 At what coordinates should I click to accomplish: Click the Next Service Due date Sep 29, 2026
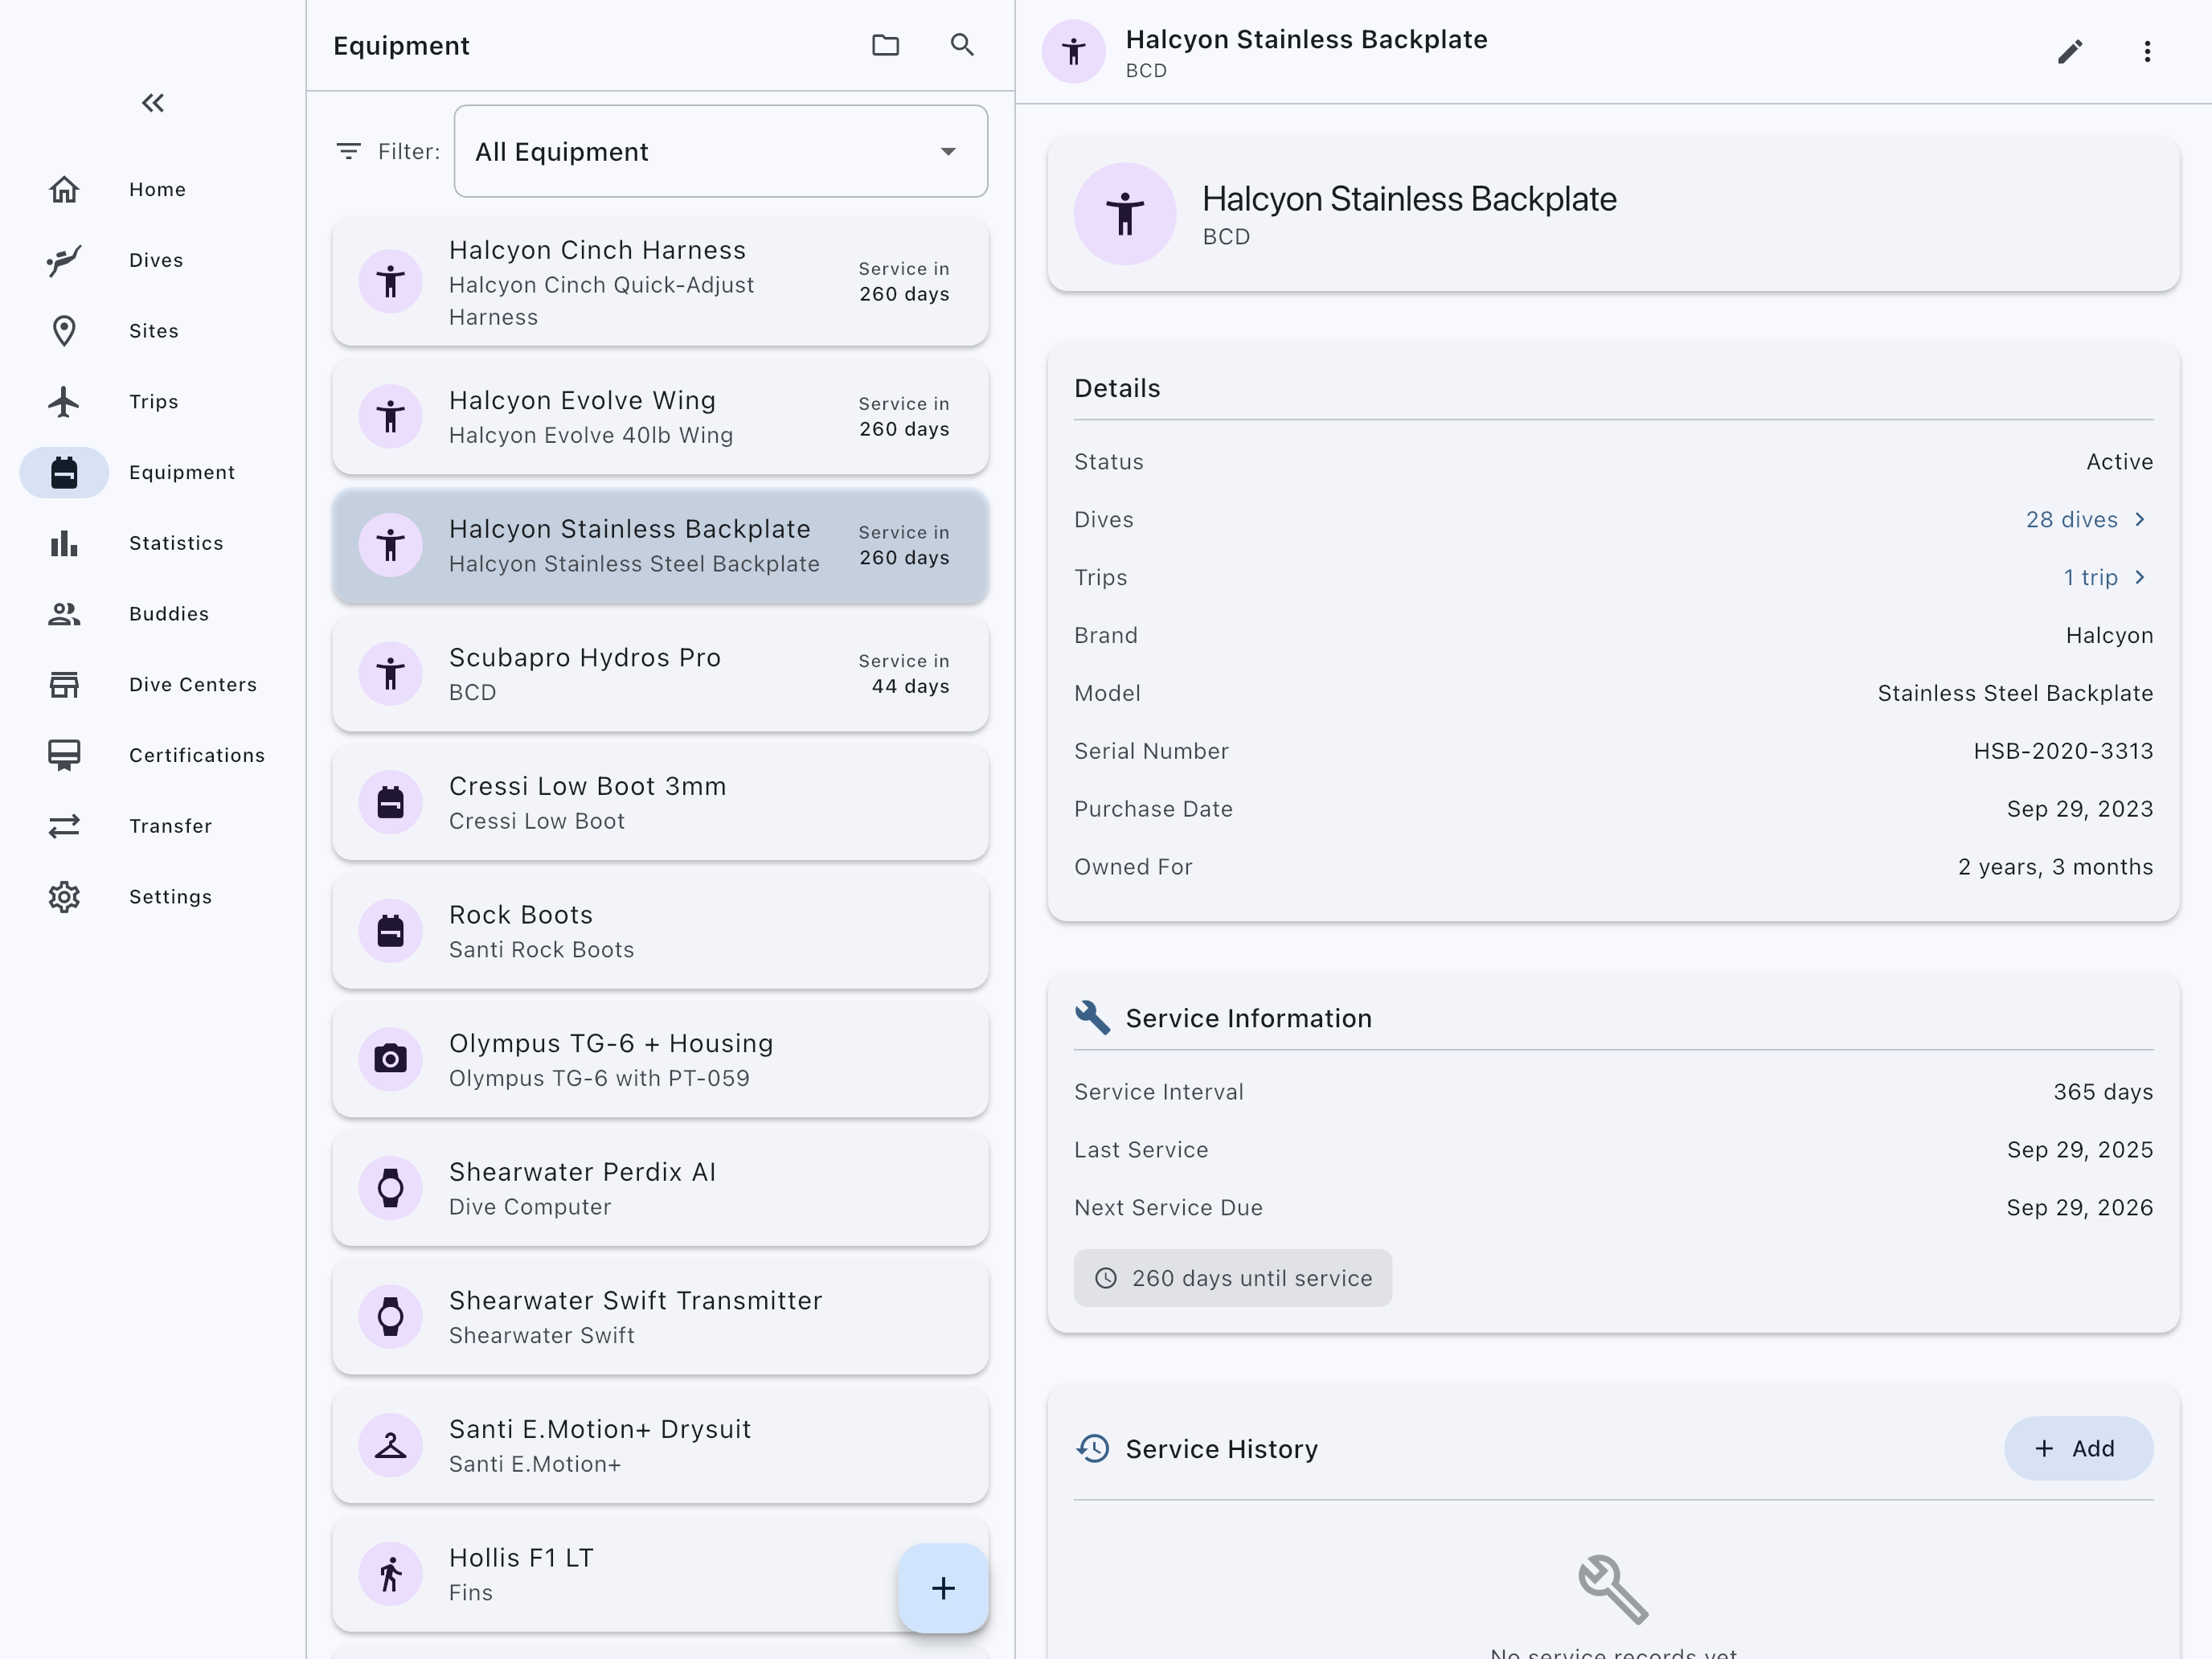tap(2079, 1207)
